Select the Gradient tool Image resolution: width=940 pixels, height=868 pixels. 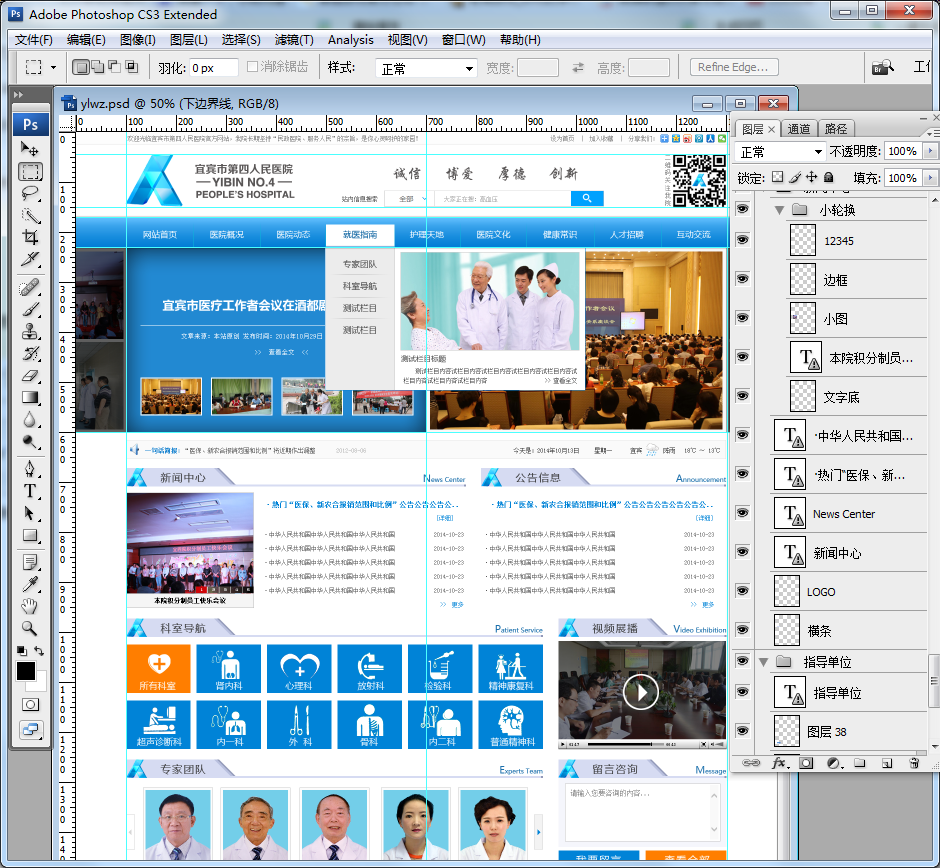point(30,397)
